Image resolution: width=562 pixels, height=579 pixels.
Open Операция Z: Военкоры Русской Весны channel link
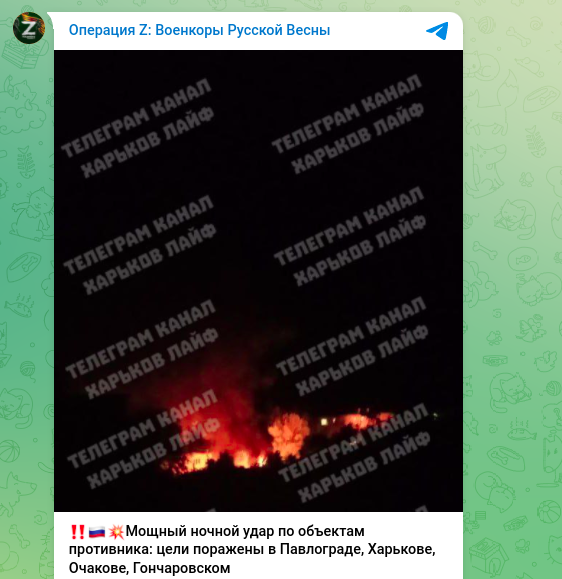coord(199,30)
